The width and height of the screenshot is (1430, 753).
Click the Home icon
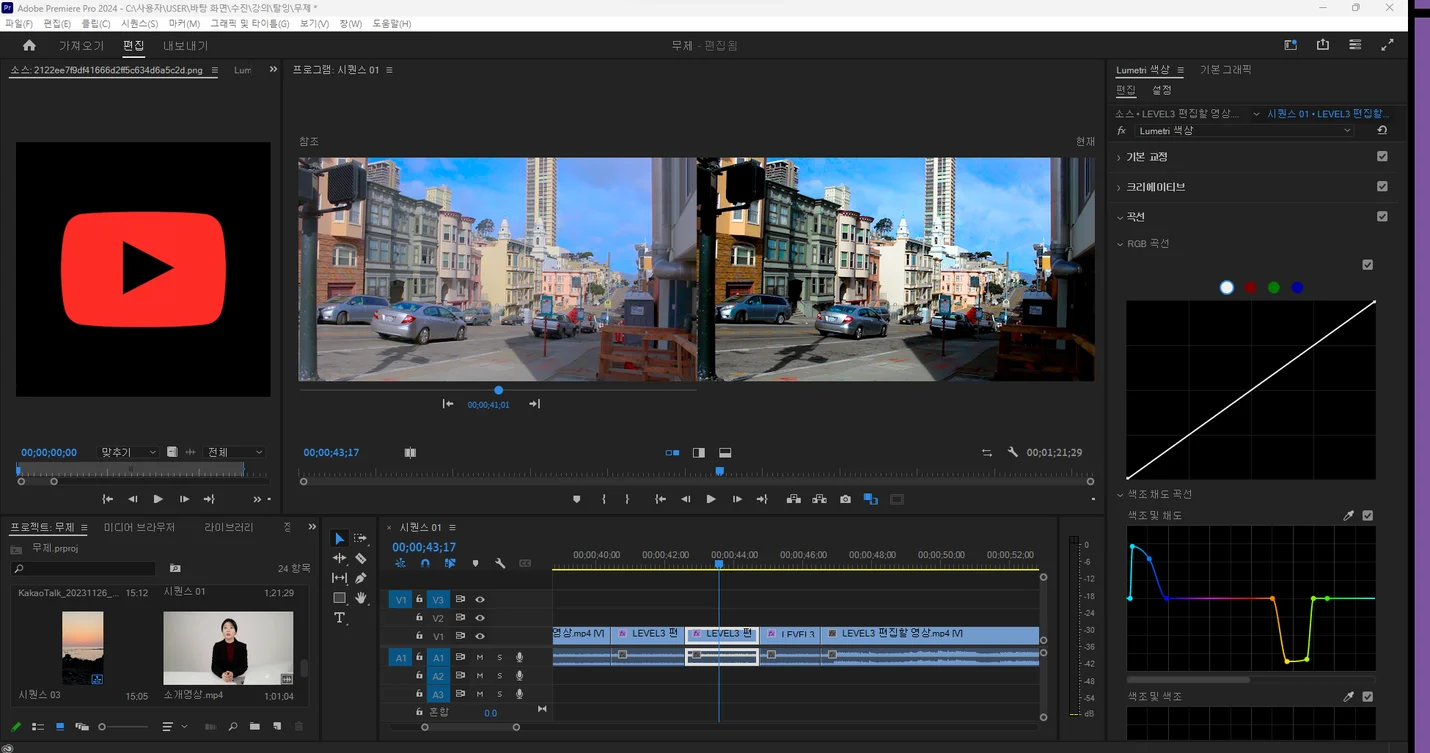[29, 45]
